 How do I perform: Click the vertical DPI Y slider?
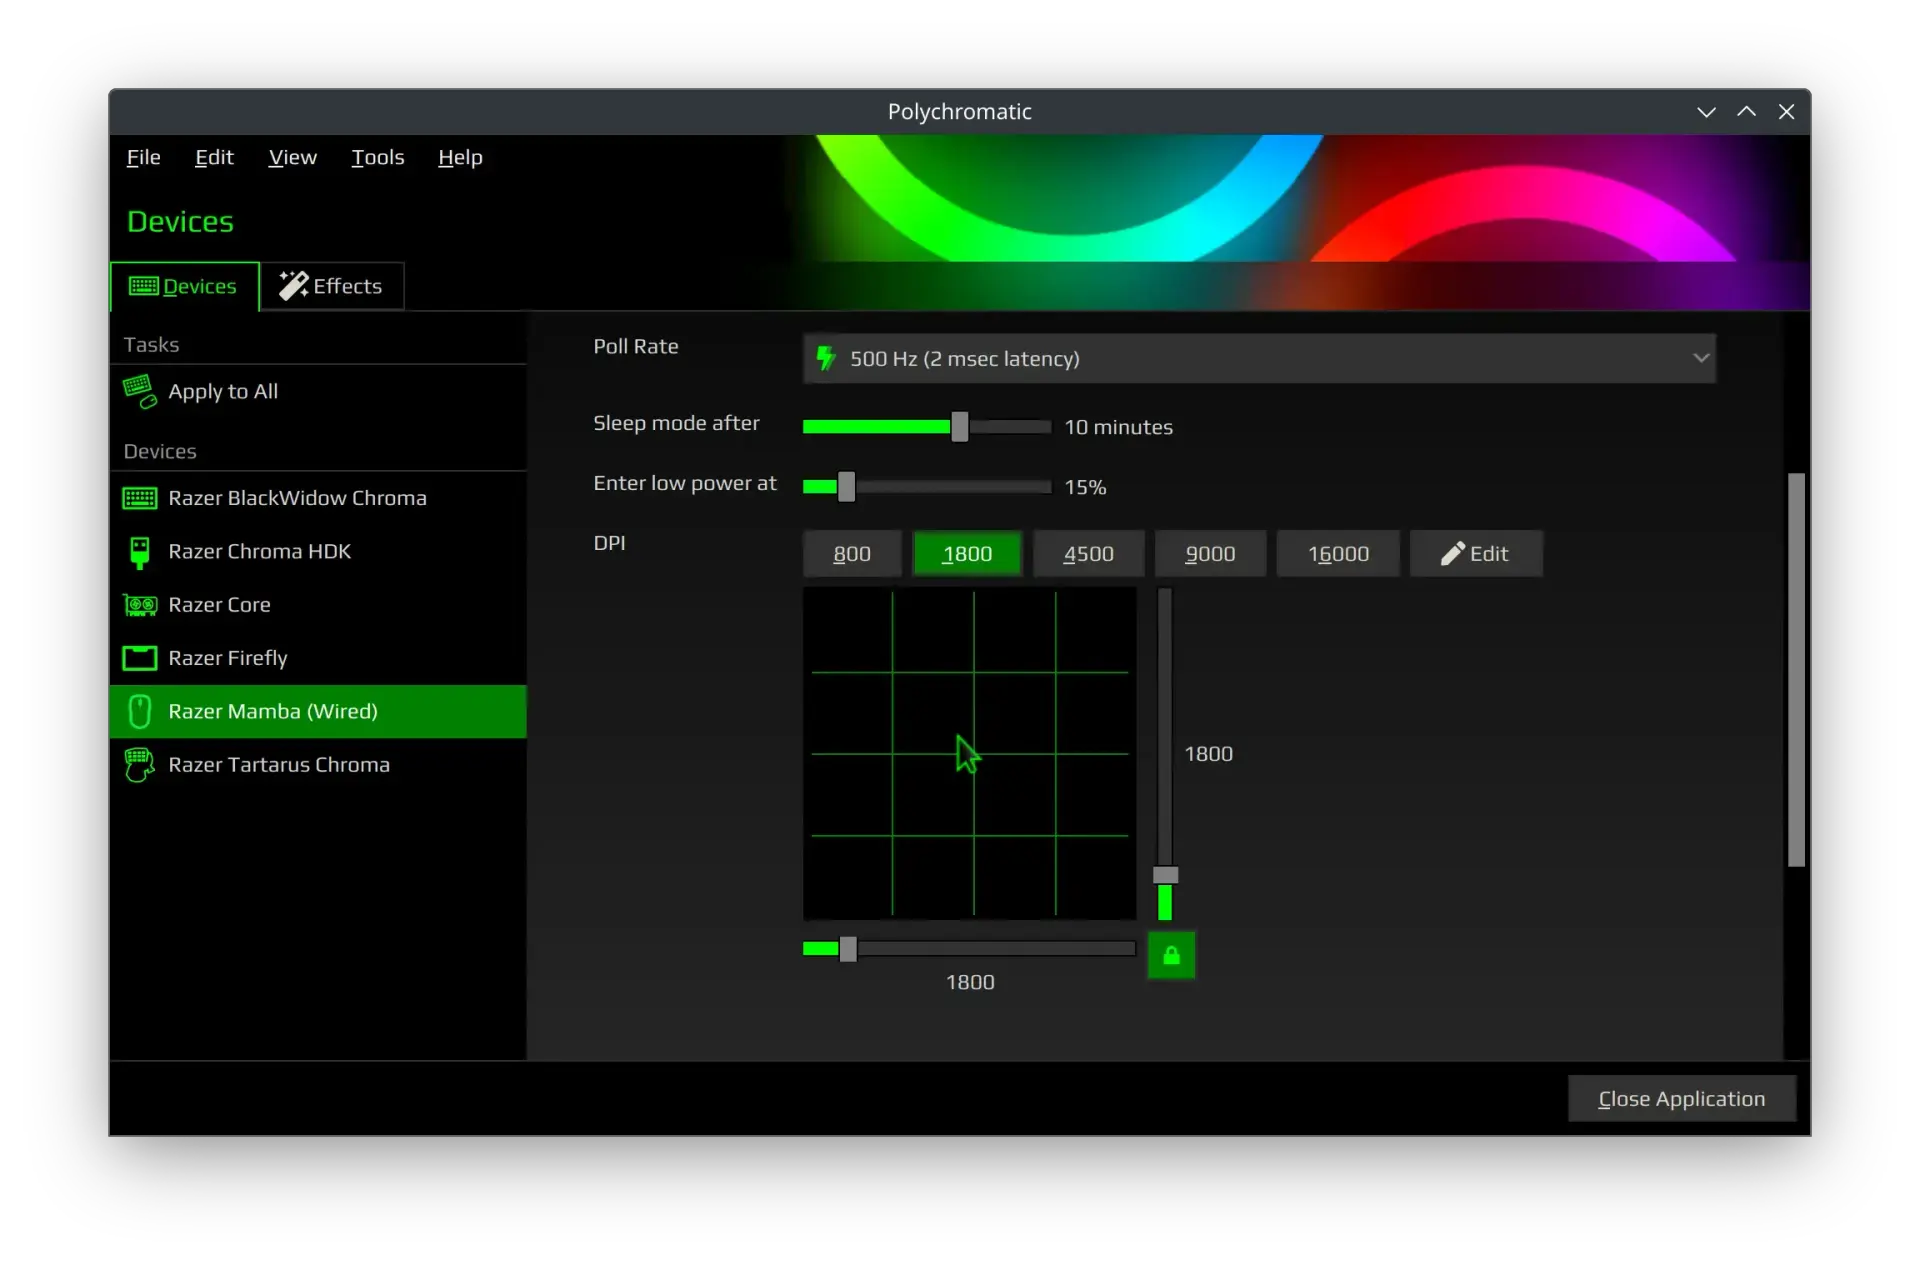click(x=1165, y=754)
